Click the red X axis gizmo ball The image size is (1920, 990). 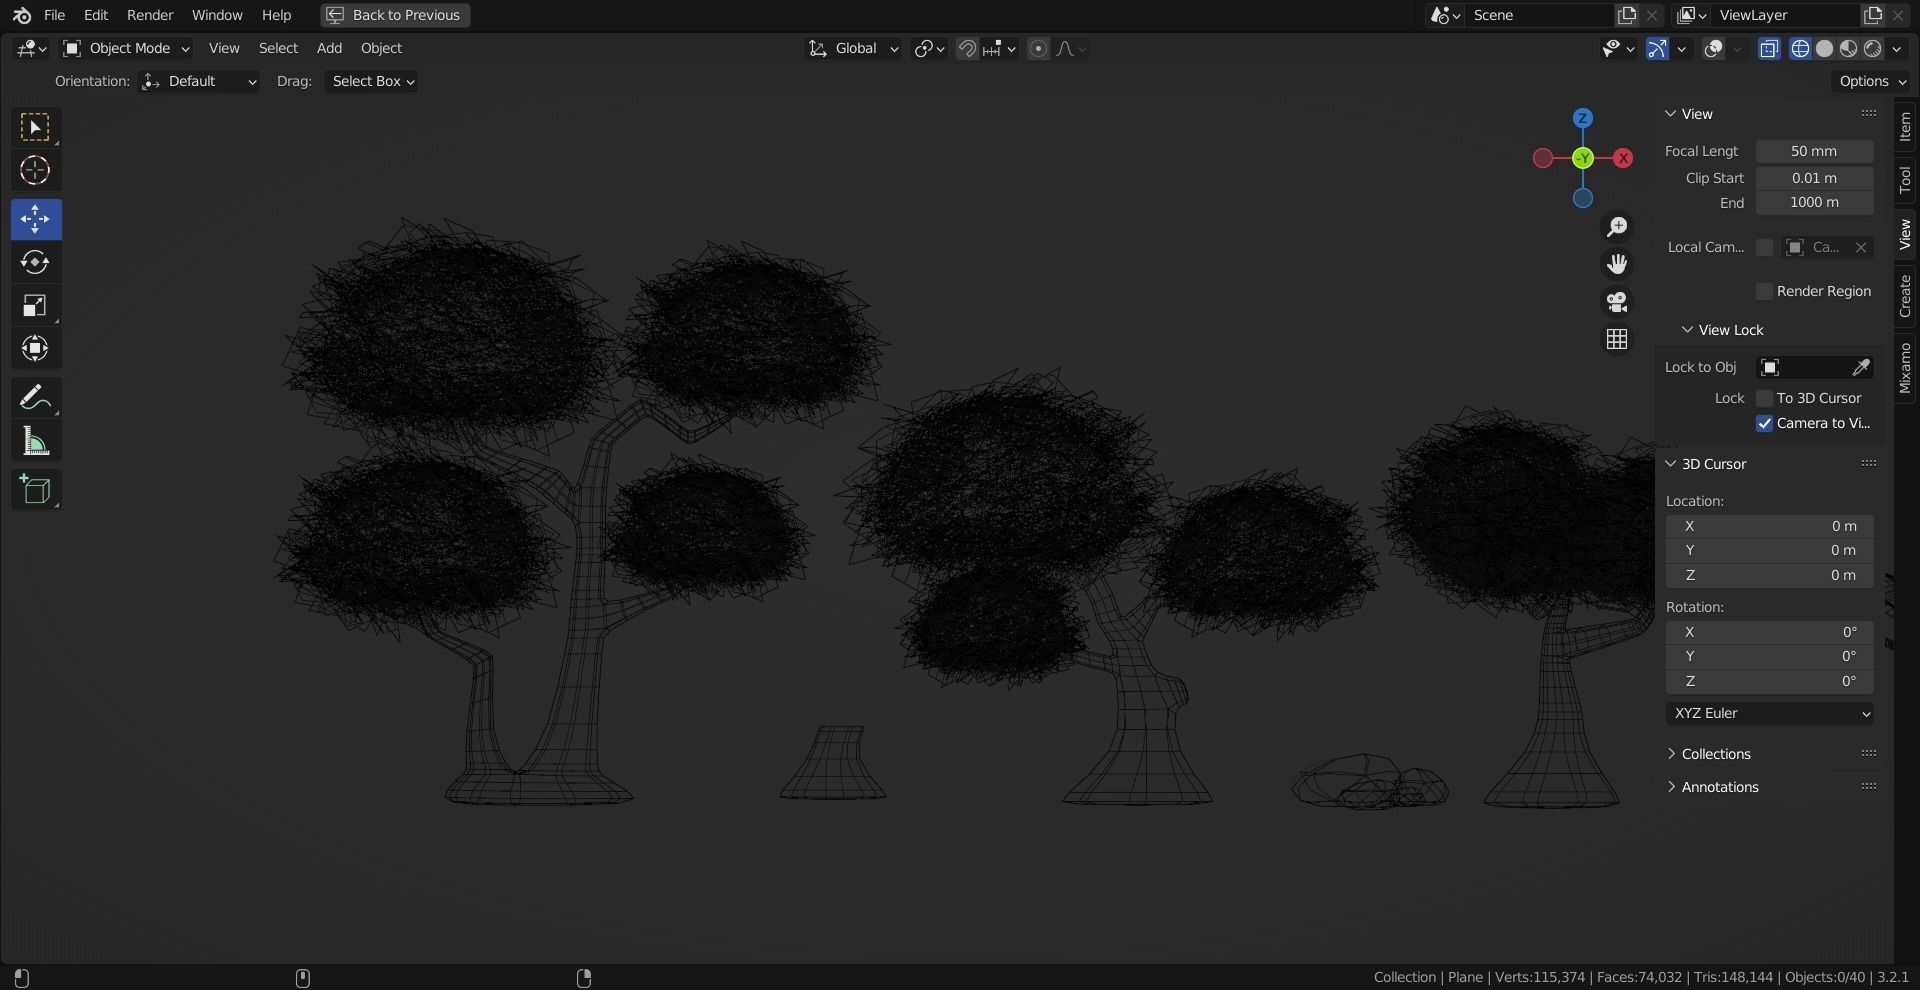1623,158
